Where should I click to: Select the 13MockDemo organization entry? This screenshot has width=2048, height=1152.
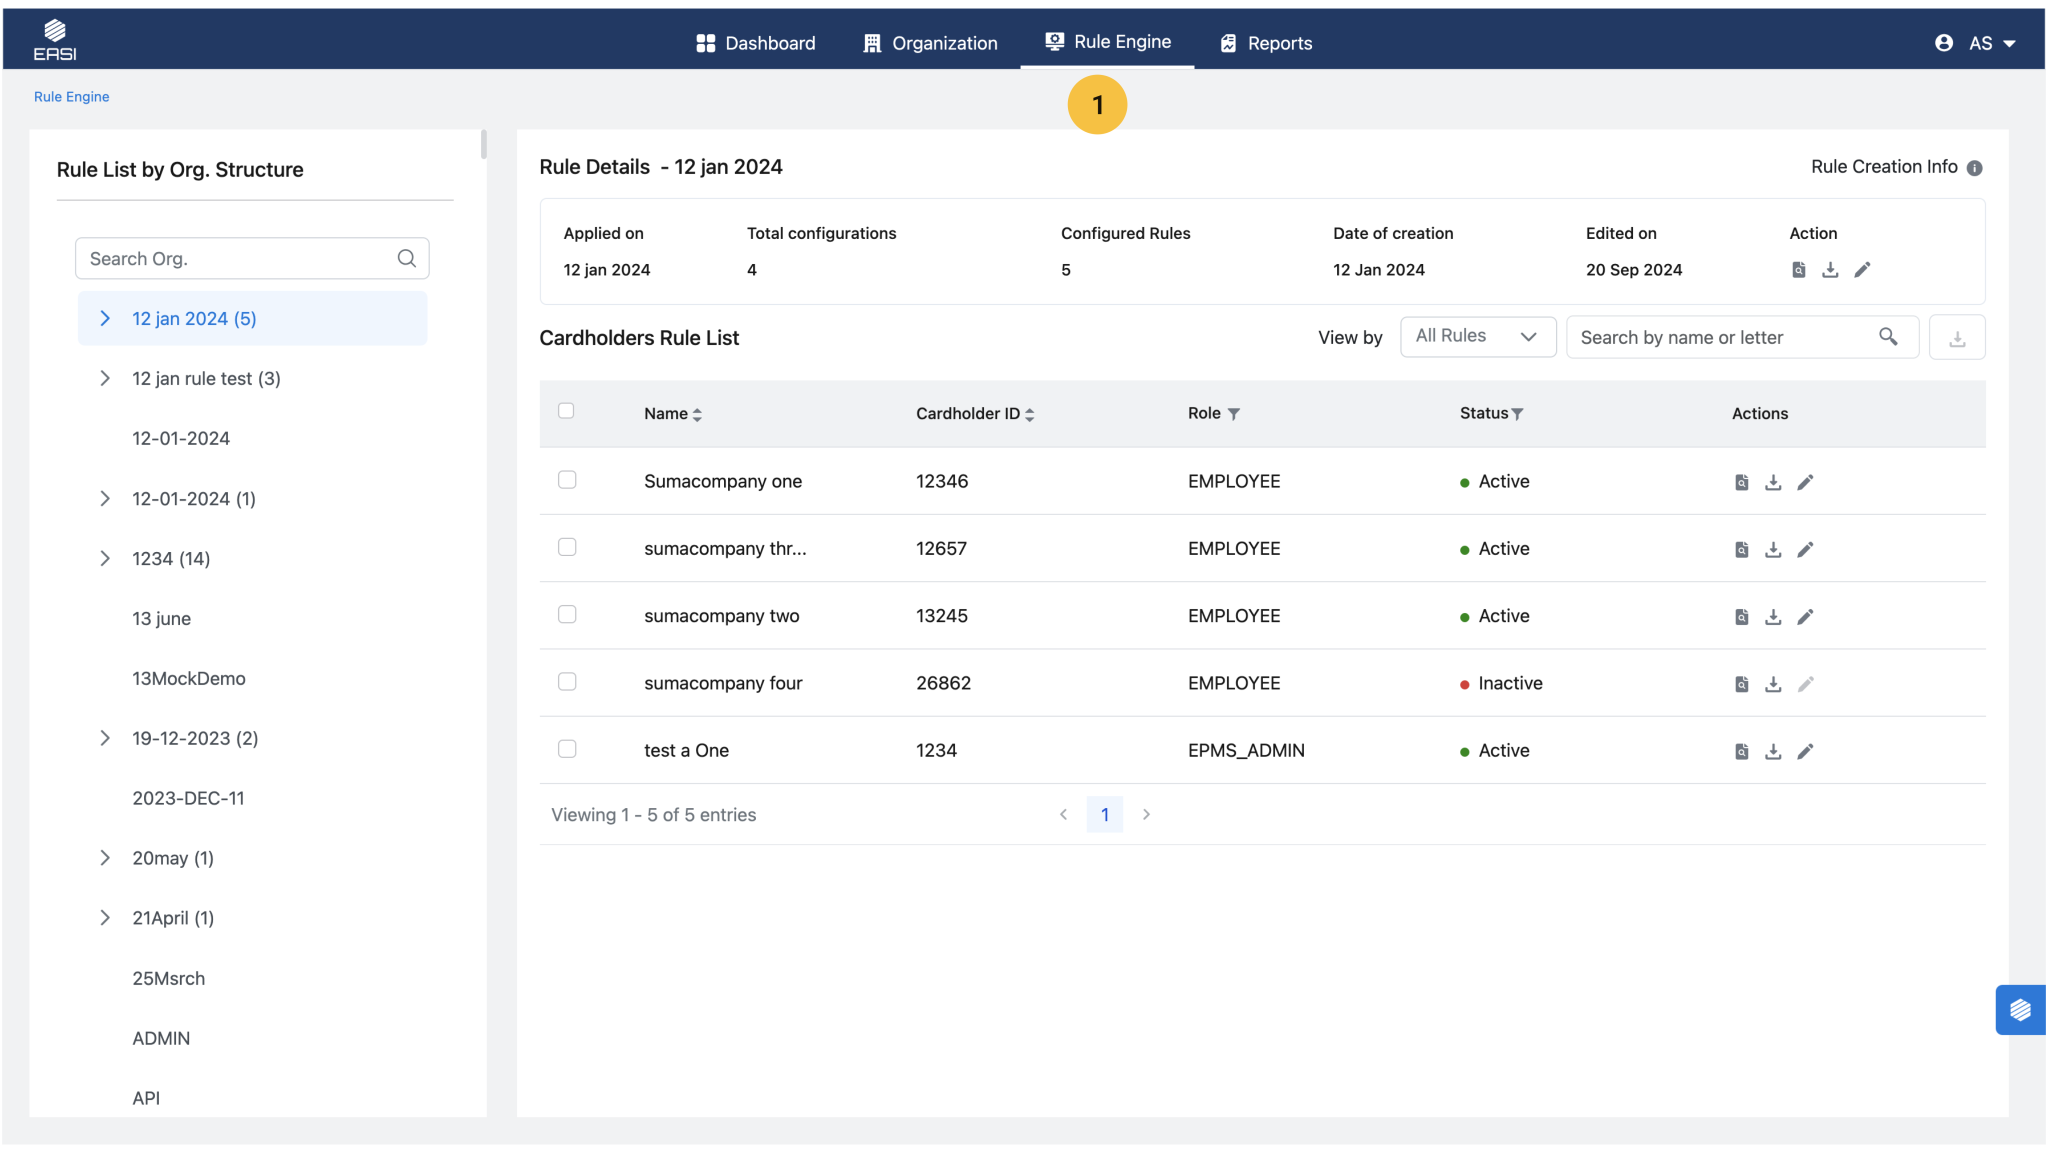pyautogui.click(x=189, y=679)
